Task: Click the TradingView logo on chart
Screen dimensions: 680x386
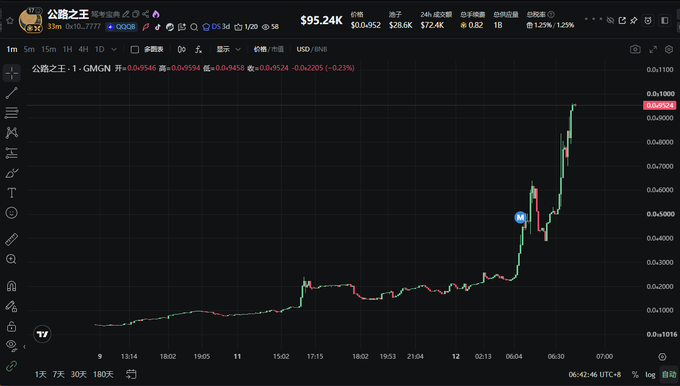Action: 42,334
